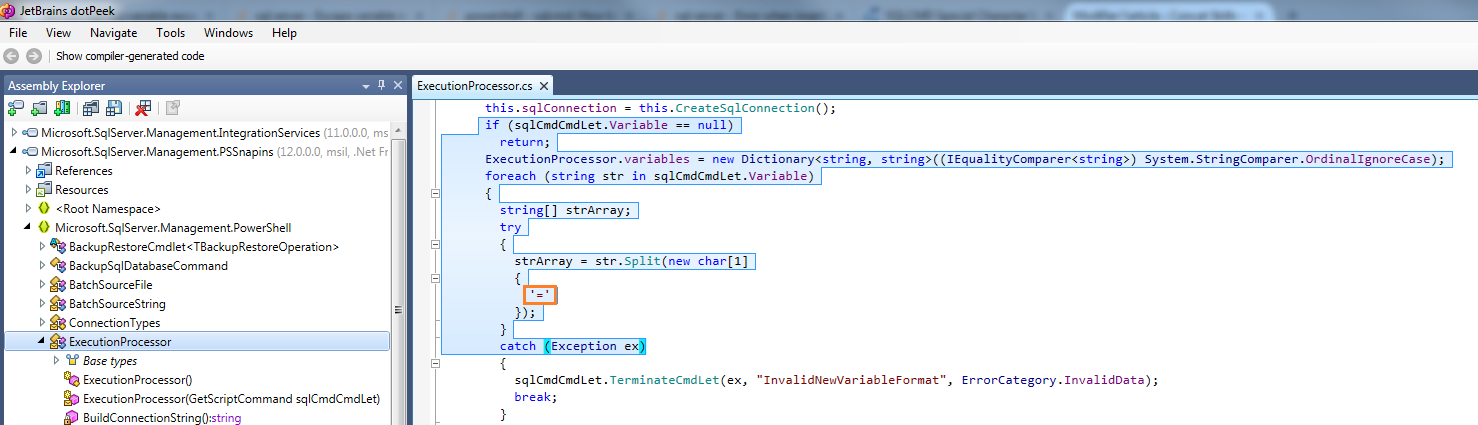Select the BatchSourceFile class
Screen dimensions: 1478x425
click(111, 285)
